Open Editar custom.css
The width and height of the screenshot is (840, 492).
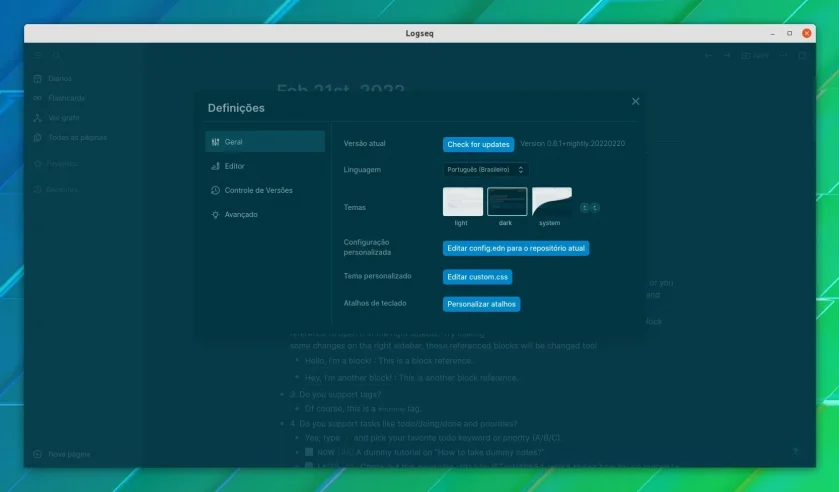click(x=477, y=277)
